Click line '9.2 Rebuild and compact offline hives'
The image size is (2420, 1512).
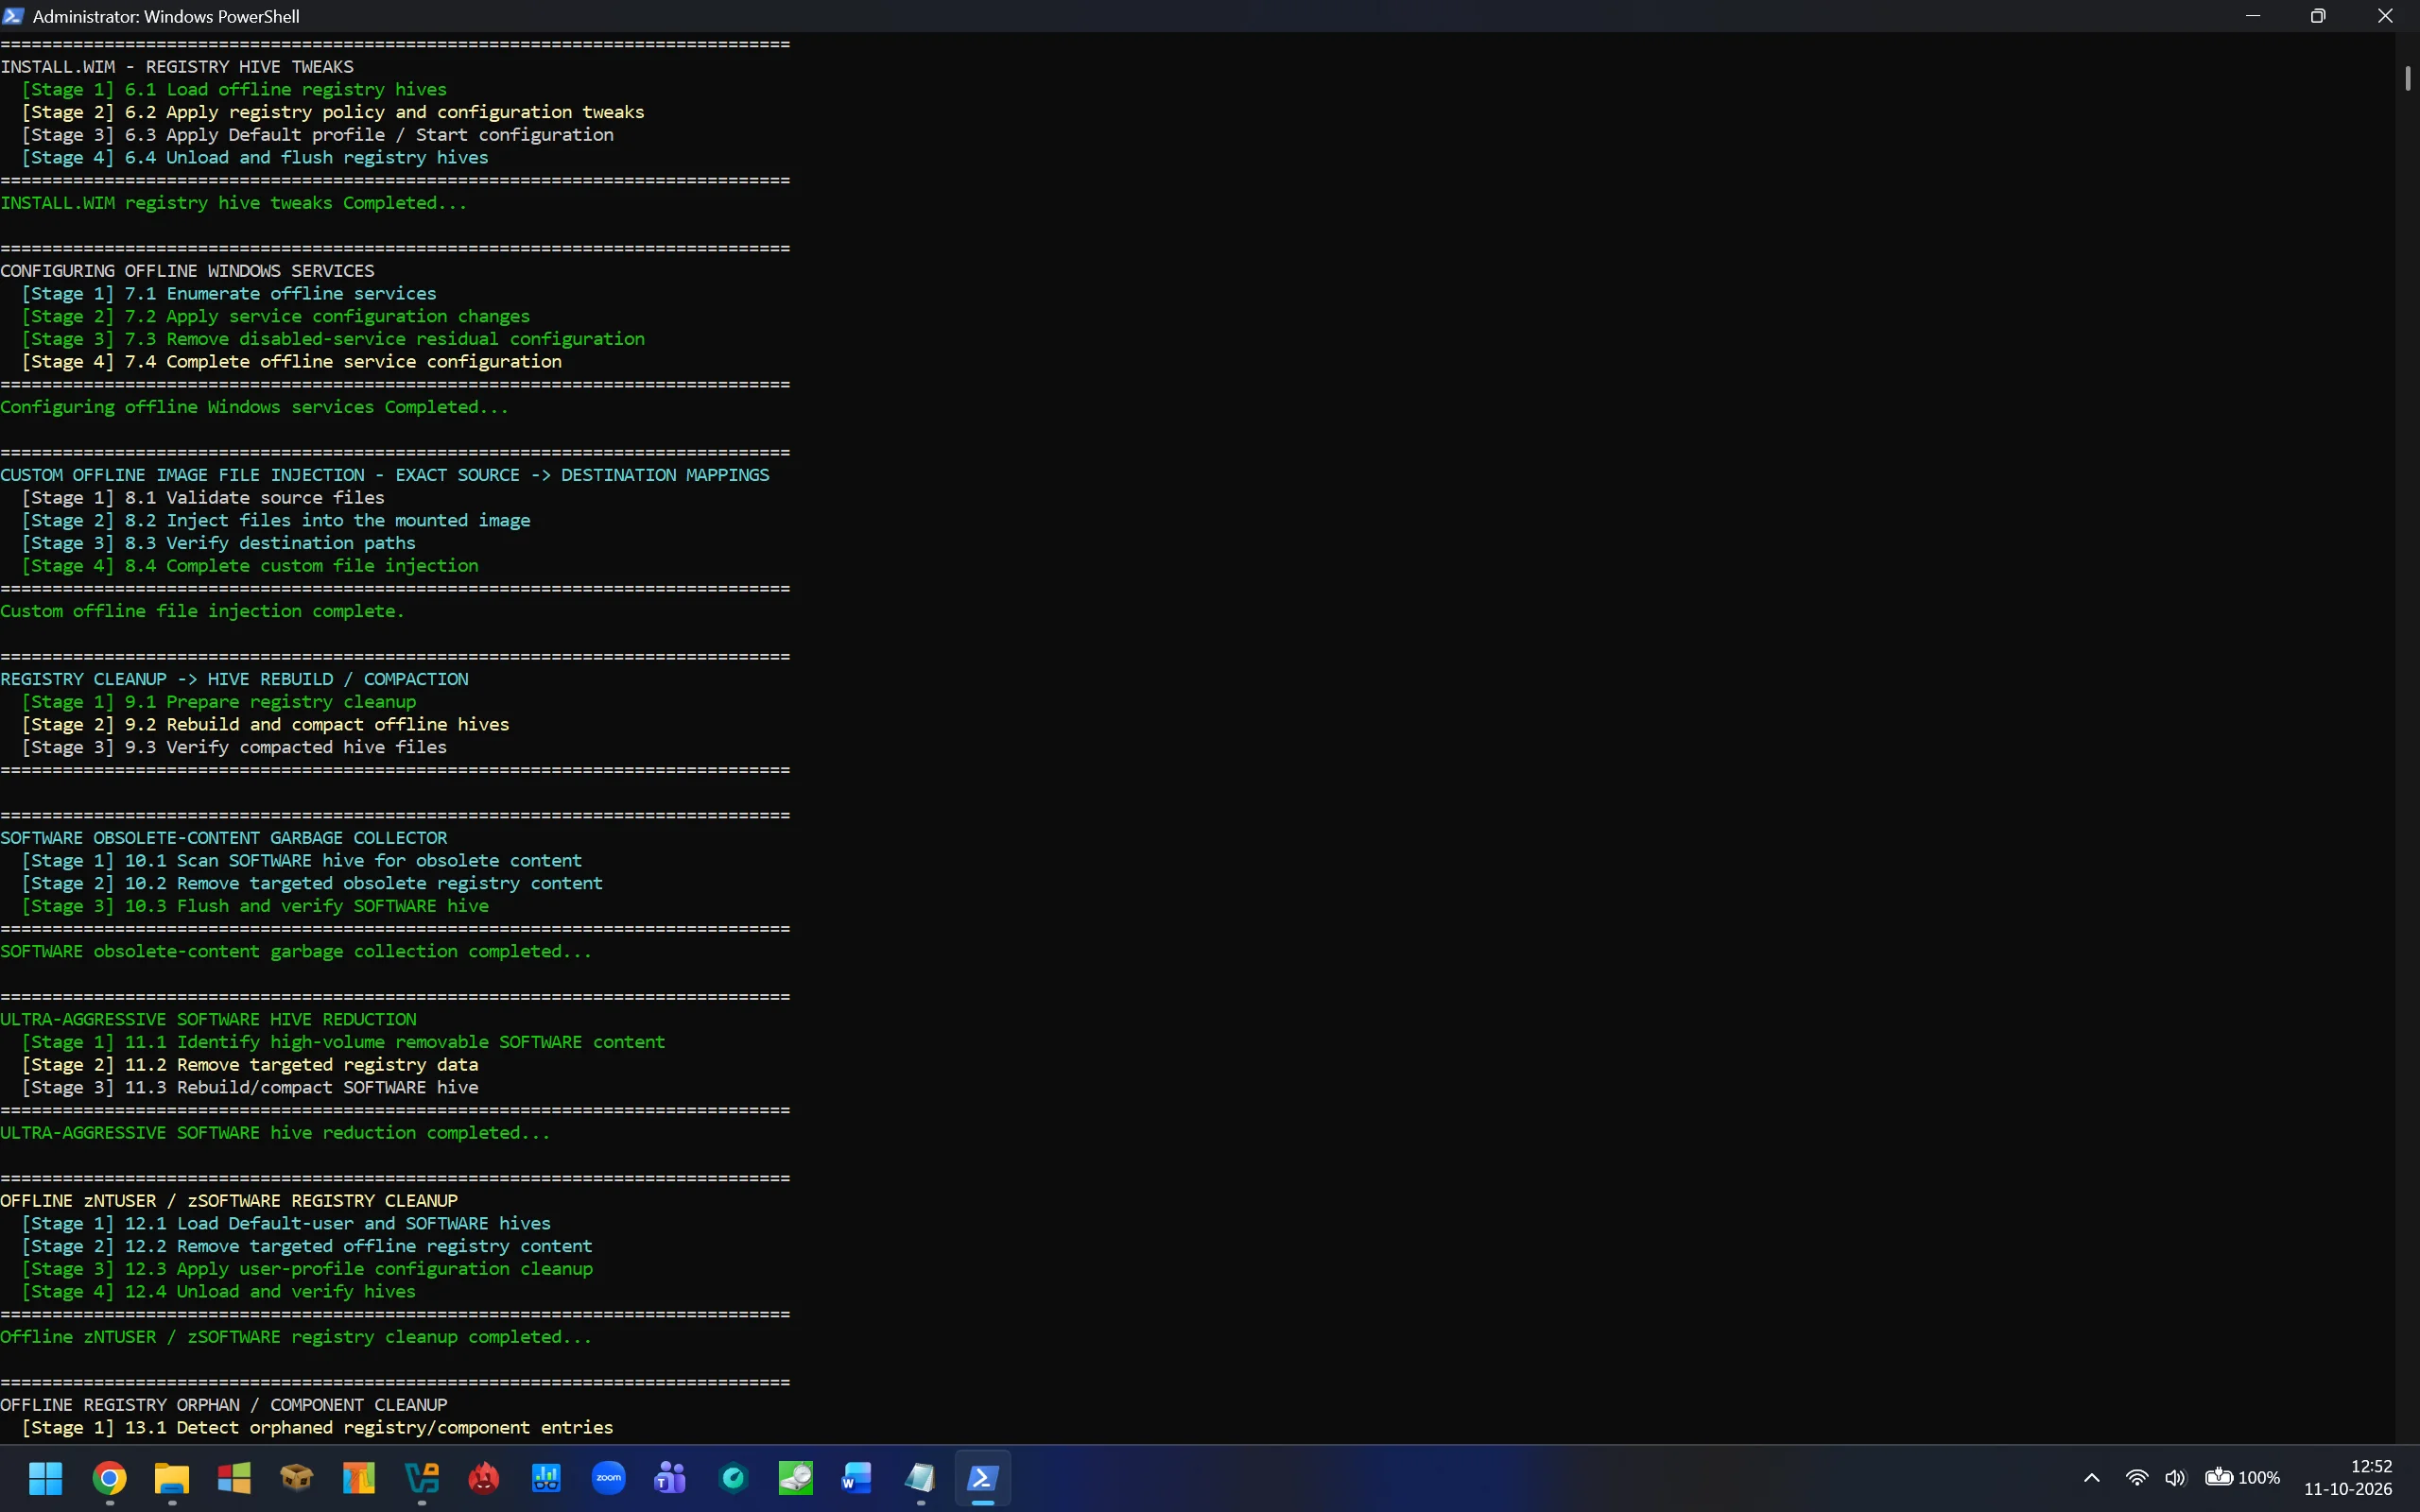click(x=265, y=724)
